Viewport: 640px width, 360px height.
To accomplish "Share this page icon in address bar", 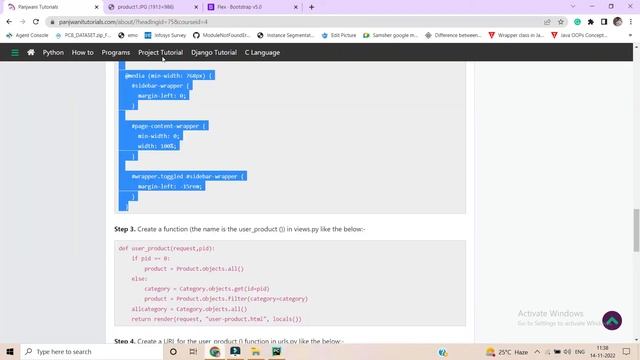I will [x=547, y=22].
